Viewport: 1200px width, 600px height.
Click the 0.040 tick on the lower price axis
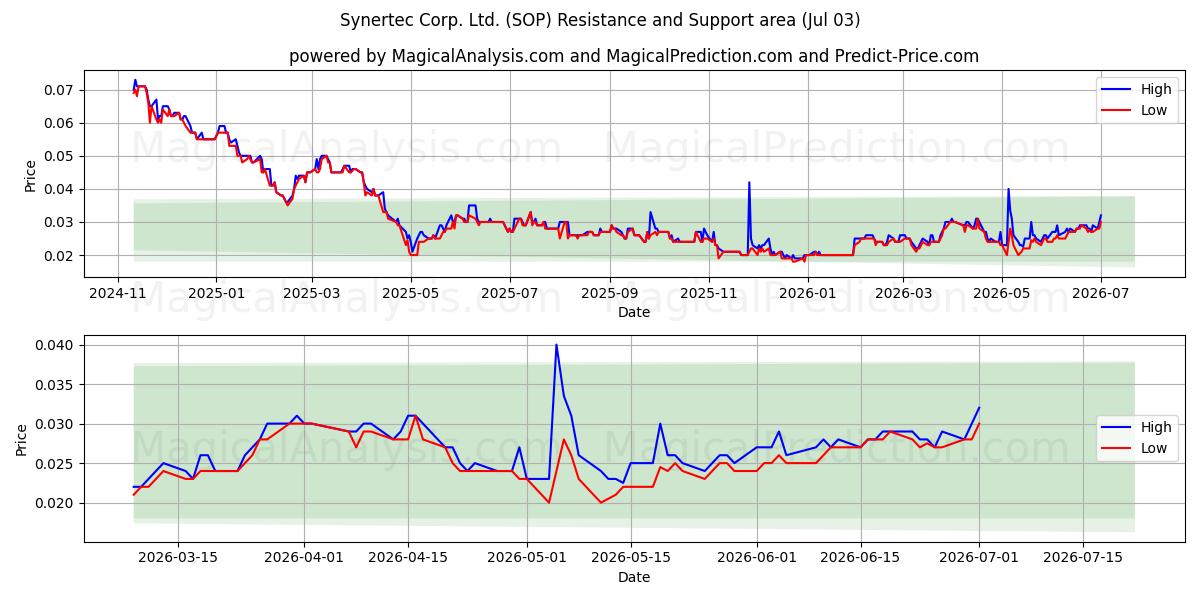56,345
